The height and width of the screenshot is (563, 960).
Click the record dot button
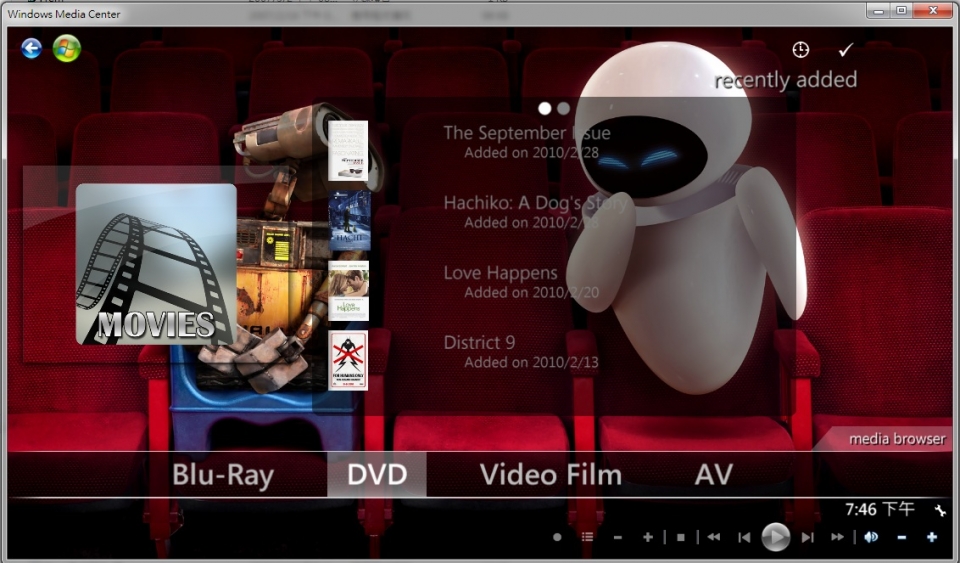(557, 537)
